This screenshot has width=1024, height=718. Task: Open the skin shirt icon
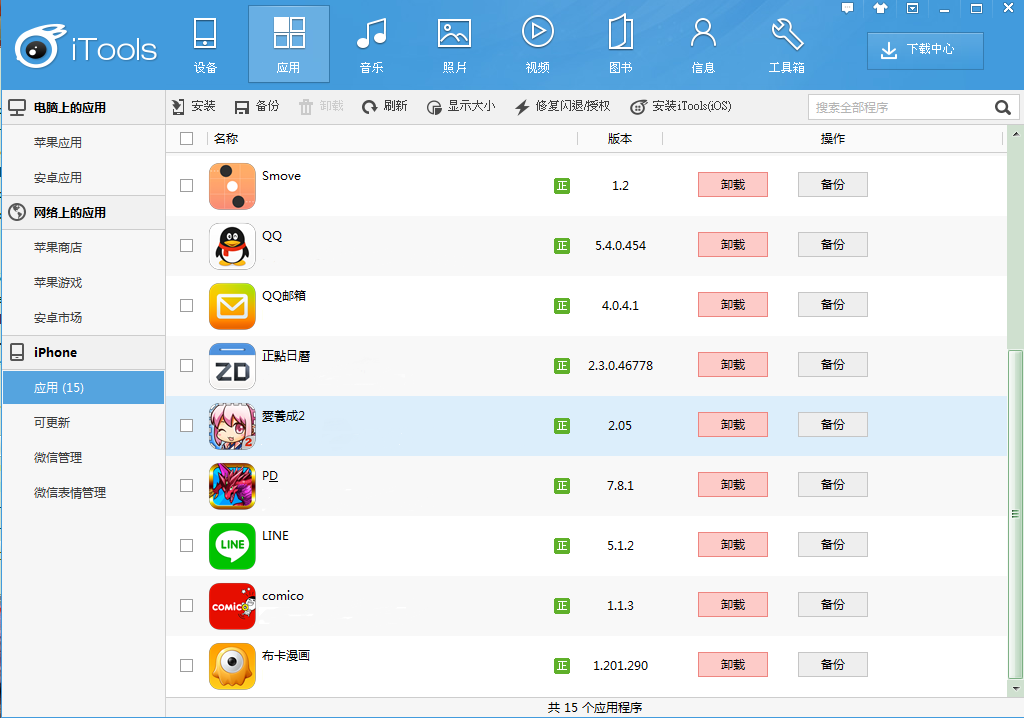(x=880, y=8)
